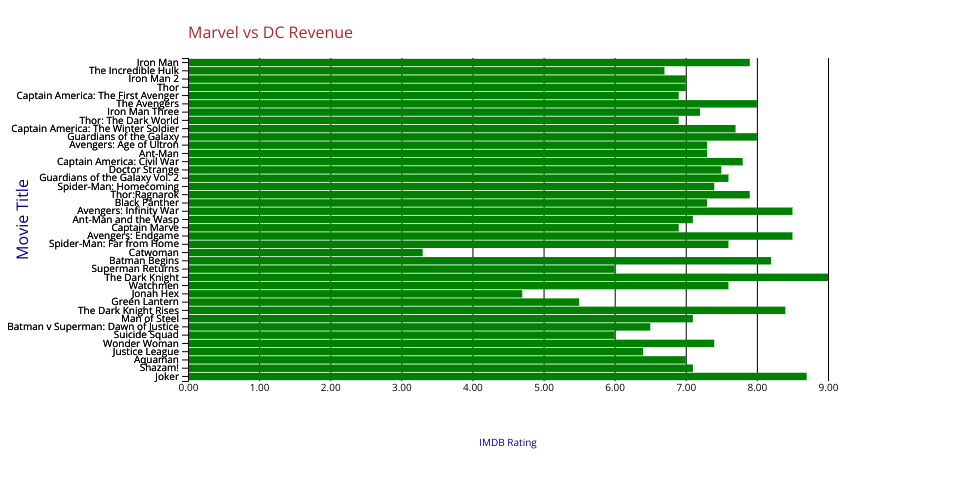This screenshot has width=960, height=500.
Task: Click the chart title Marvel vs DC Revenue
Action: coord(270,32)
